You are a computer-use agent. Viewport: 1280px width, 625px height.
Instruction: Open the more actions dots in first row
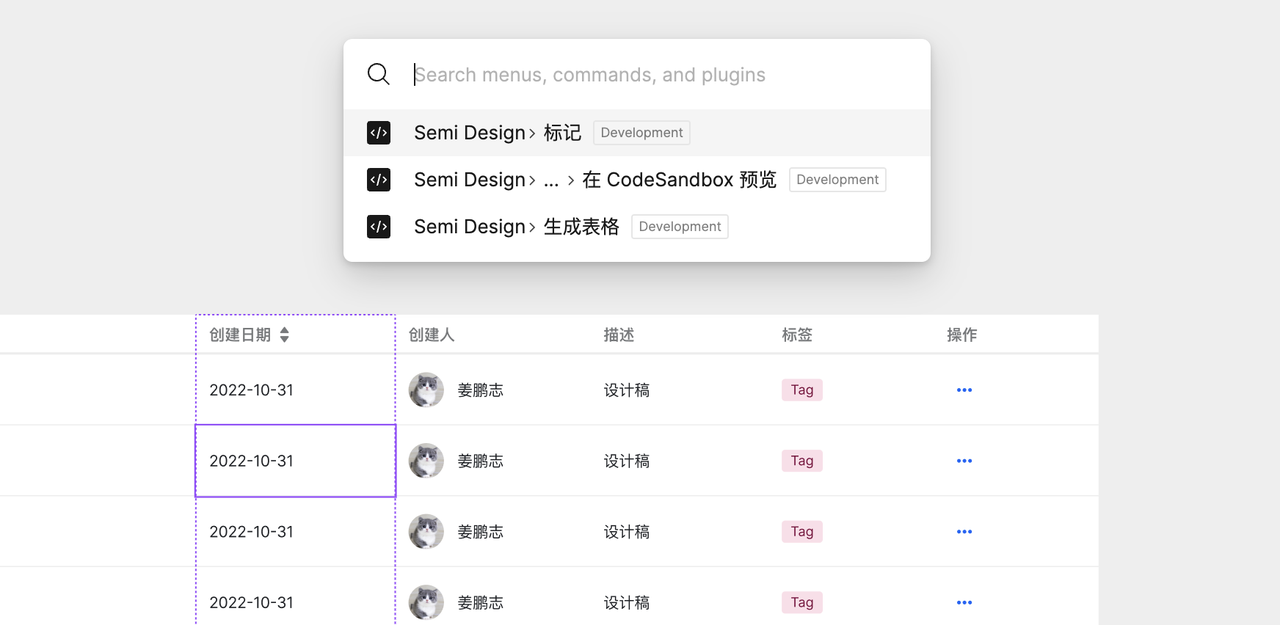click(964, 390)
